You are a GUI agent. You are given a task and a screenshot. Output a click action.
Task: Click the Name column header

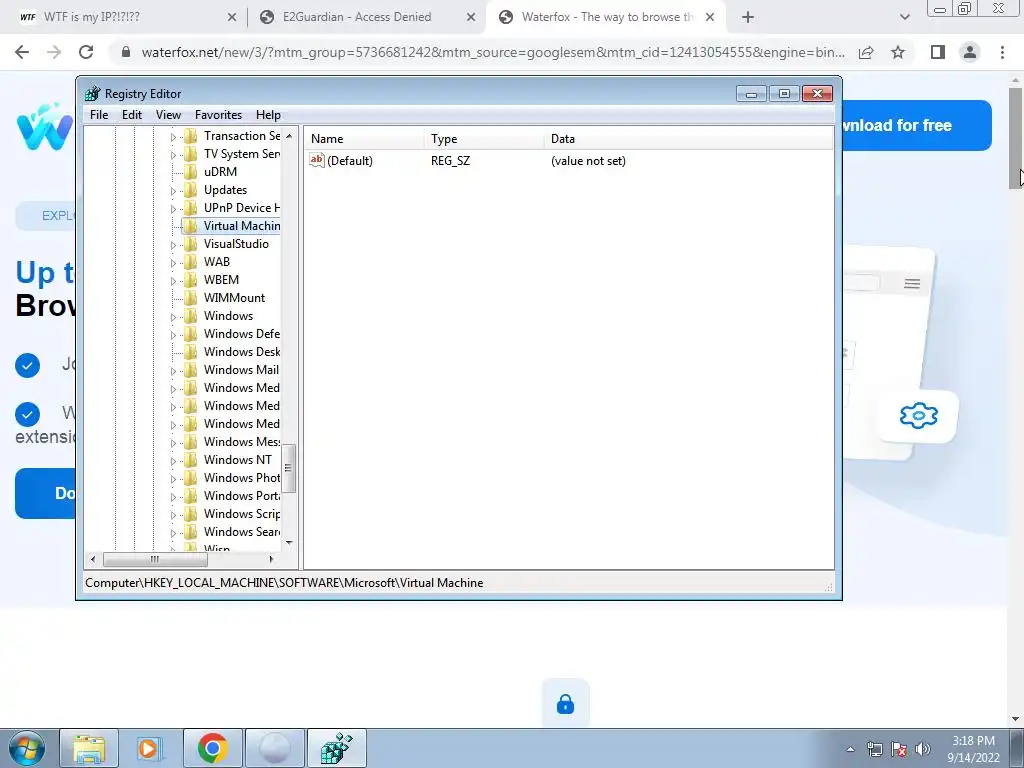coord(364,138)
